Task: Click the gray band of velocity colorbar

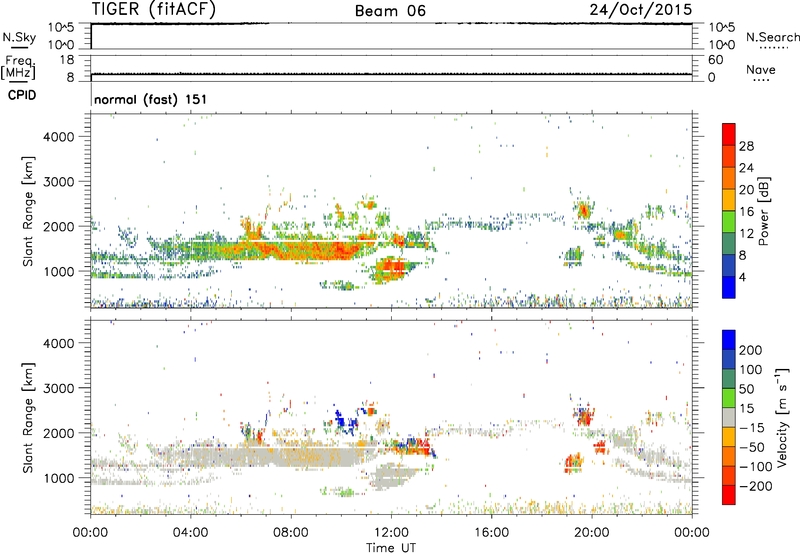Action: [729, 417]
